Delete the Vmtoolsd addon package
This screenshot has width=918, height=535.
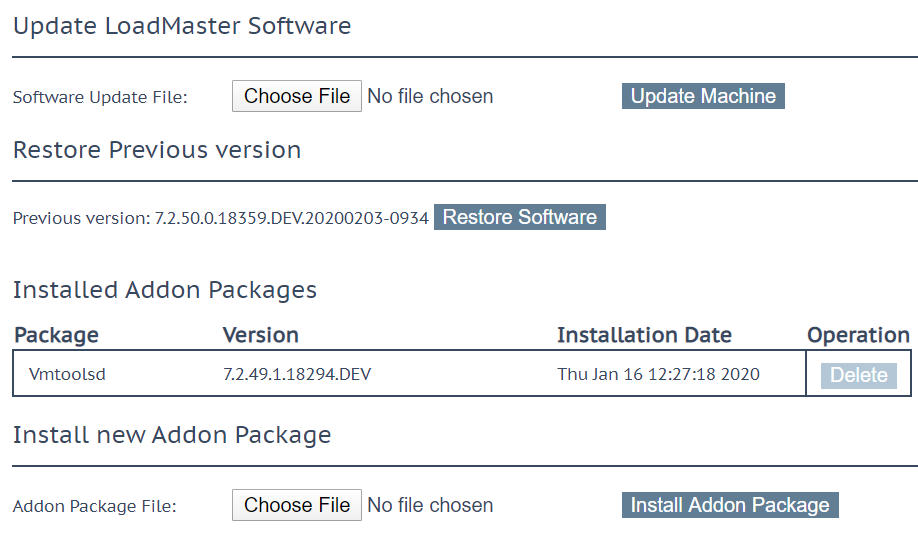(859, 375)
